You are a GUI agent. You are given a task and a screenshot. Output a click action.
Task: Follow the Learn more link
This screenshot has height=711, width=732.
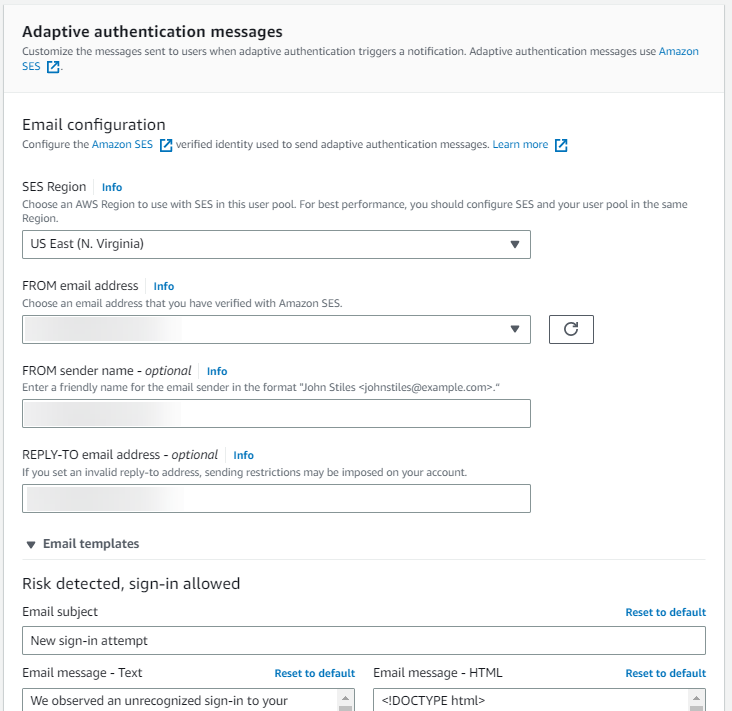pos(520,145)
